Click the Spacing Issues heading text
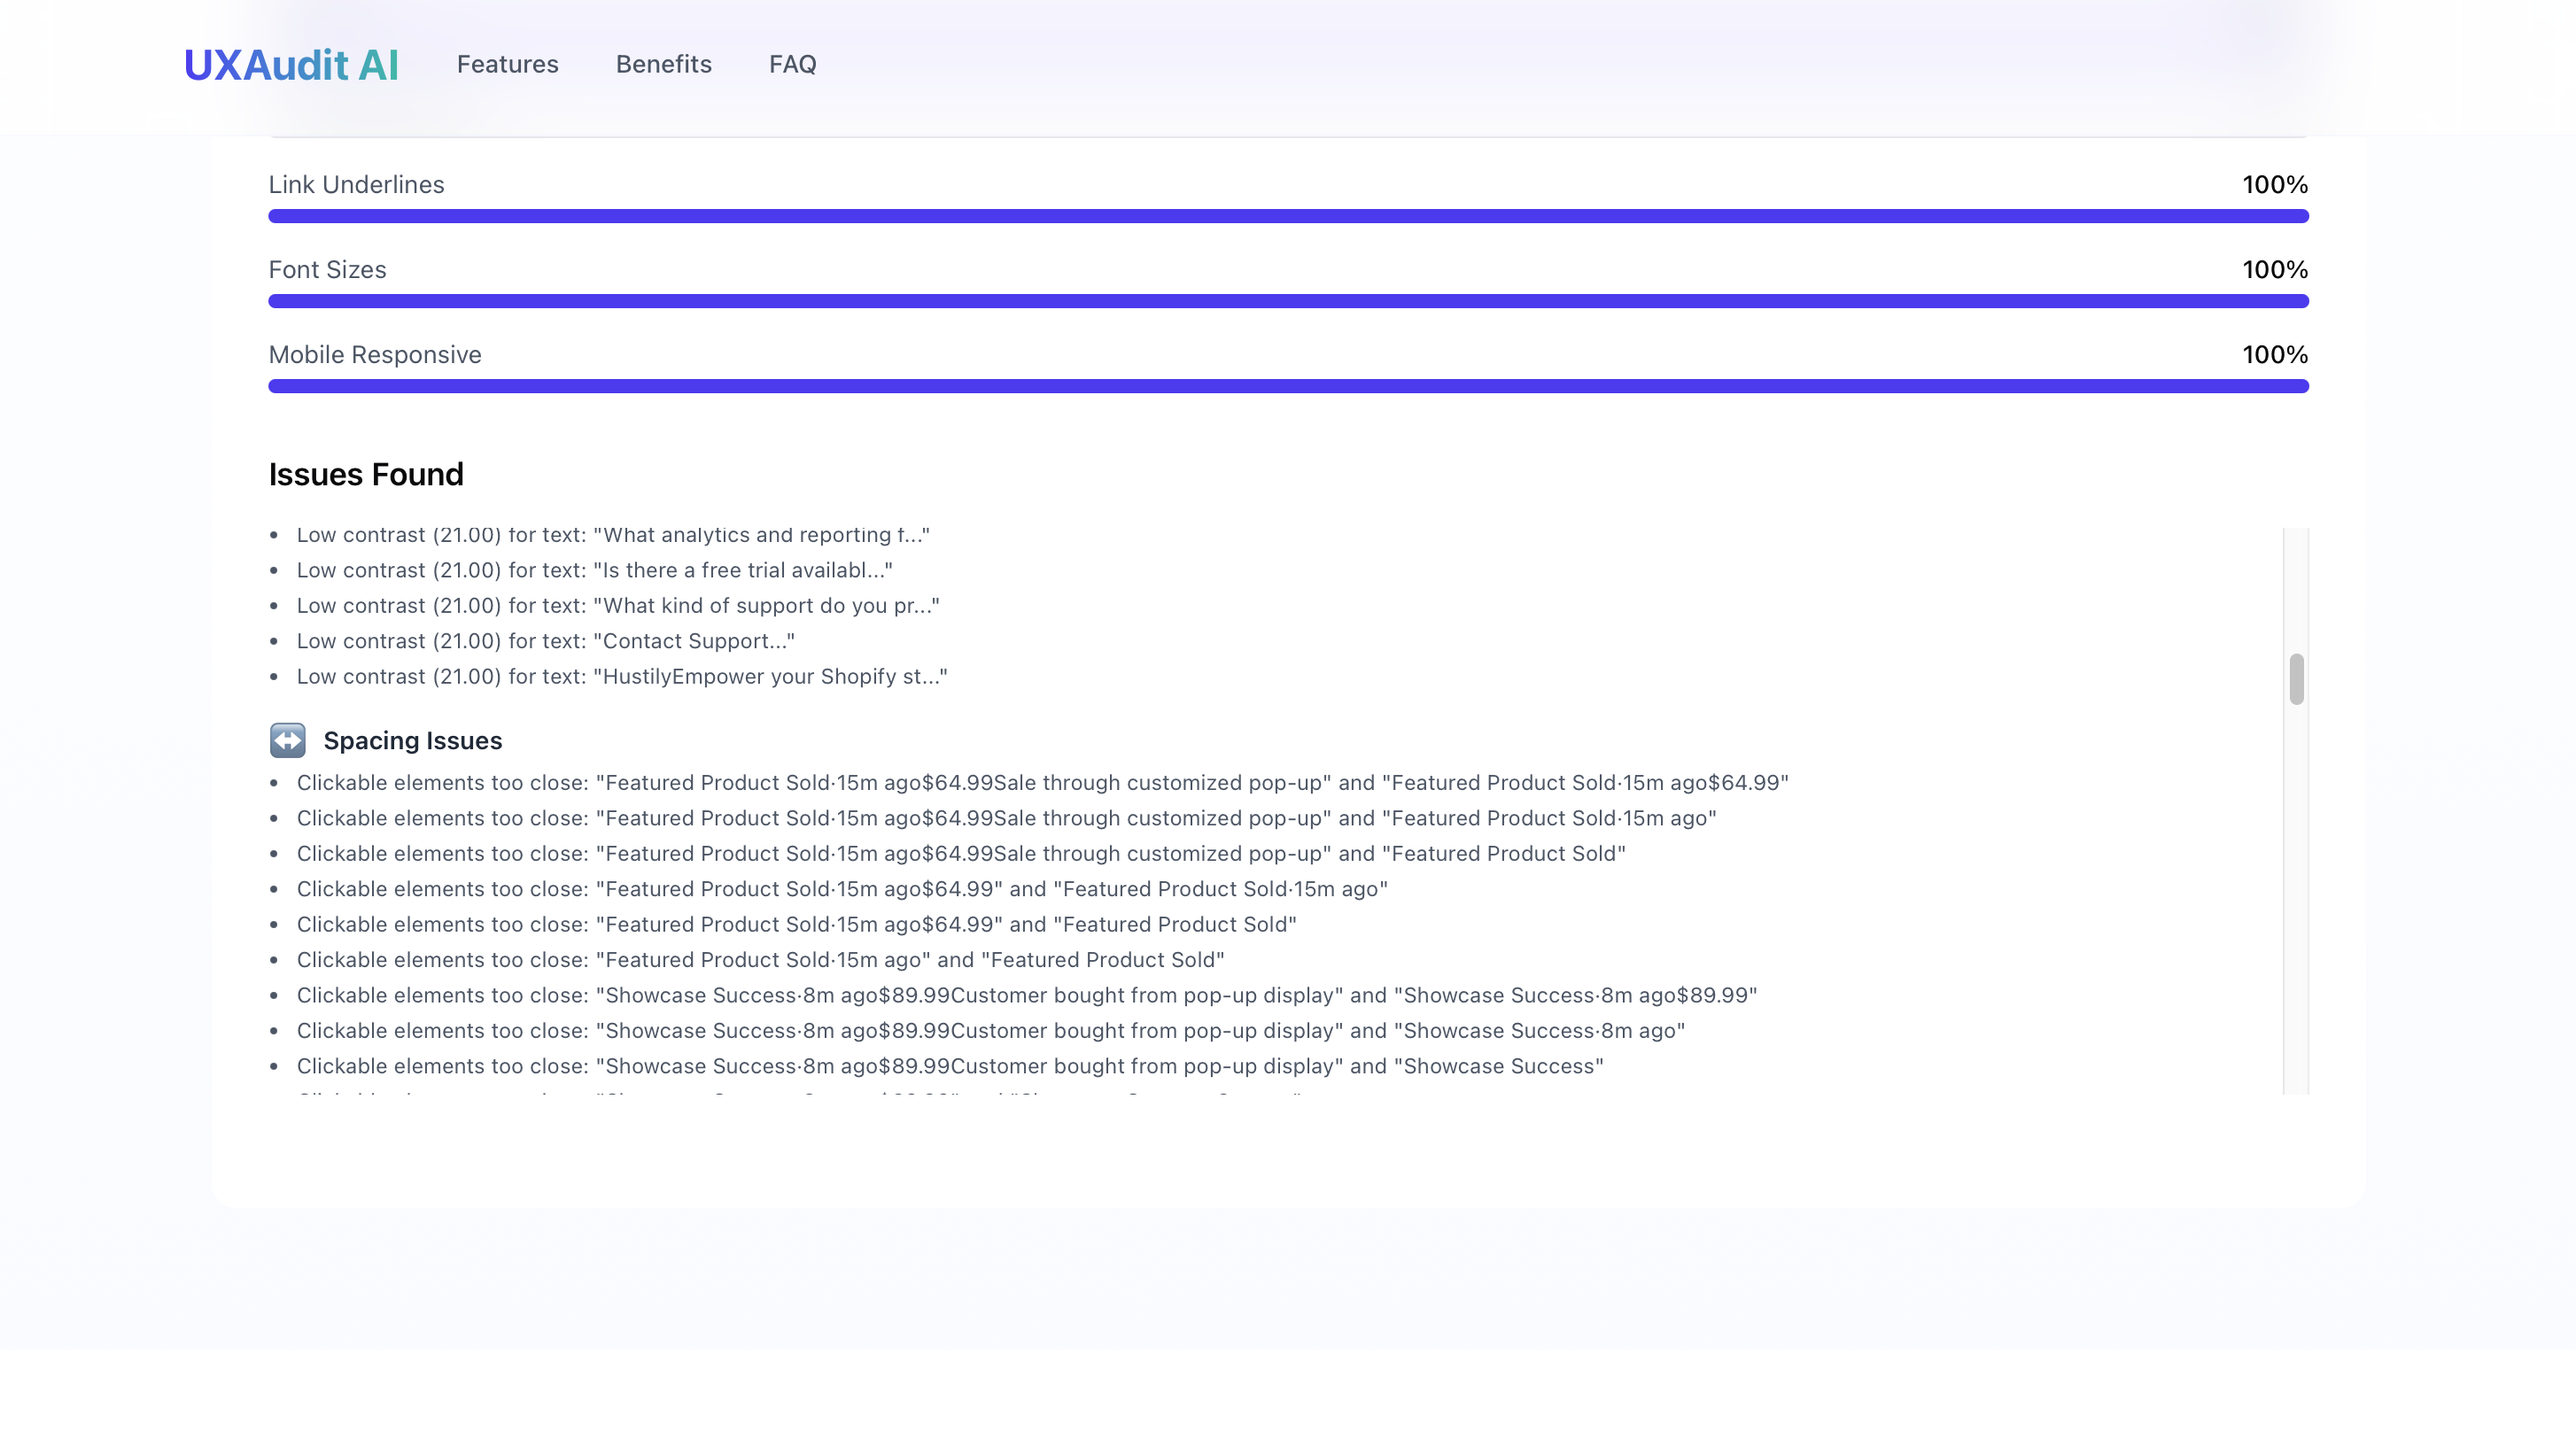2576x1440 pixels. point(412,741)
